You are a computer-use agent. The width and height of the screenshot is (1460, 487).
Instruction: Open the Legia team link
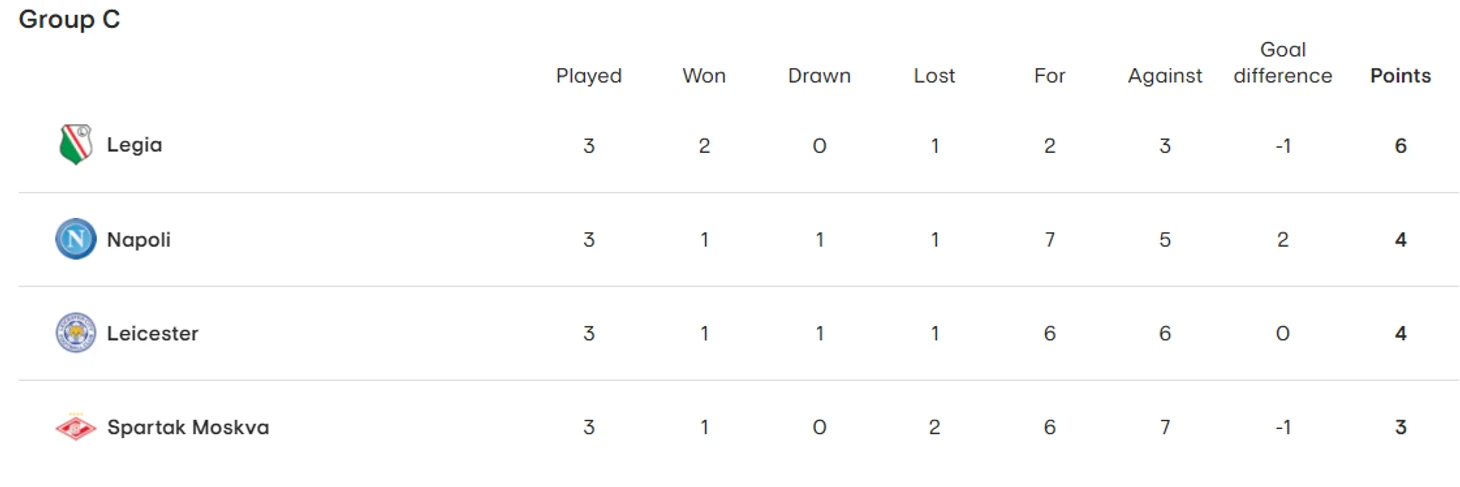pos(134,145)
